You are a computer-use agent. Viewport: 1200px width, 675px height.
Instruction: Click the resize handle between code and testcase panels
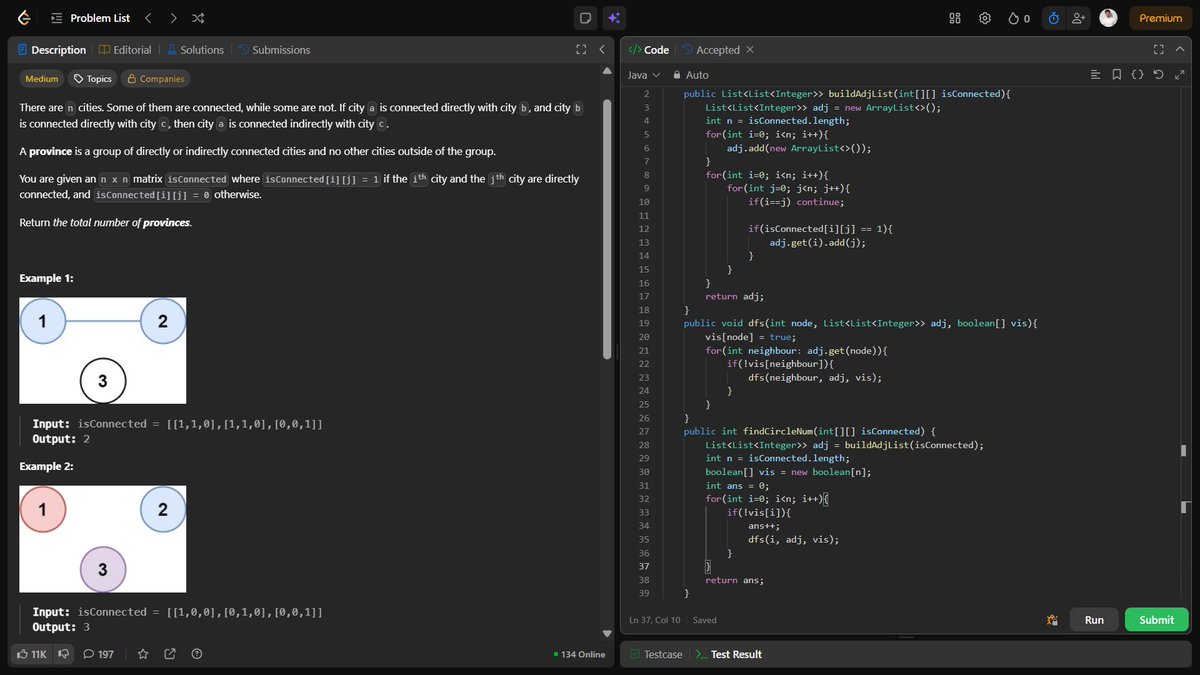tap(906, 637)
